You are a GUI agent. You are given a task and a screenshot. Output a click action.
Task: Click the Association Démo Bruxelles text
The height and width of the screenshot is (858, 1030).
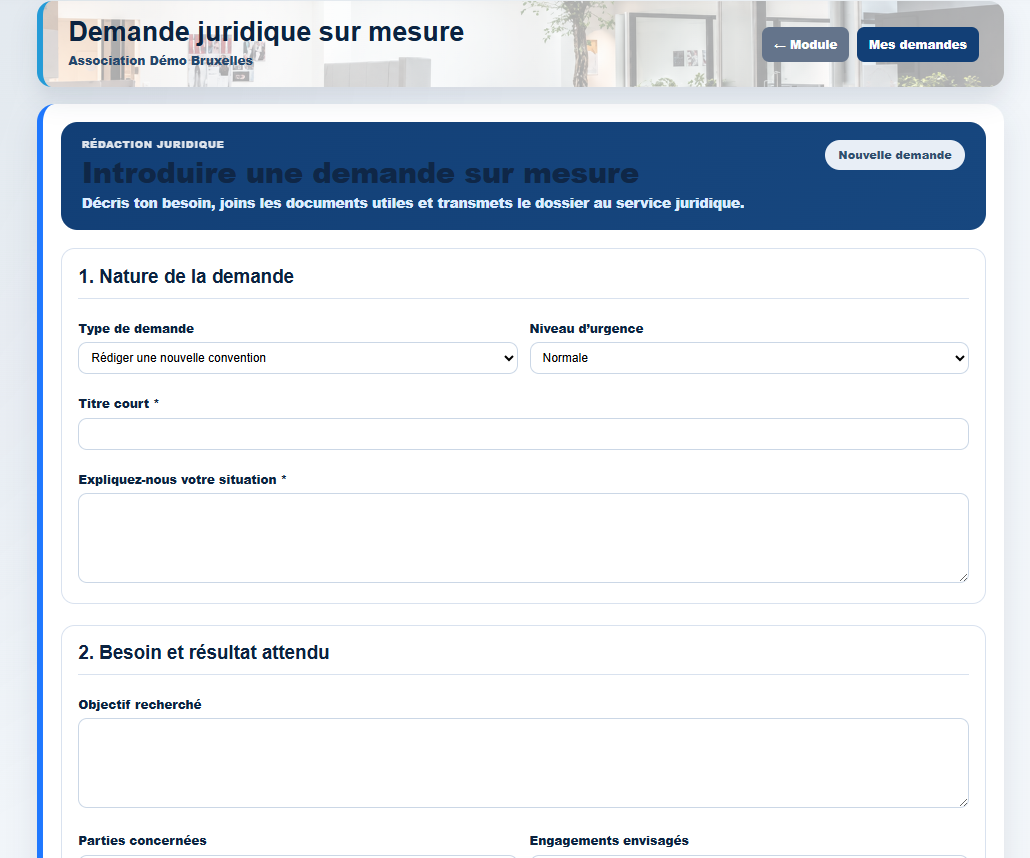[x=160, y=60]
